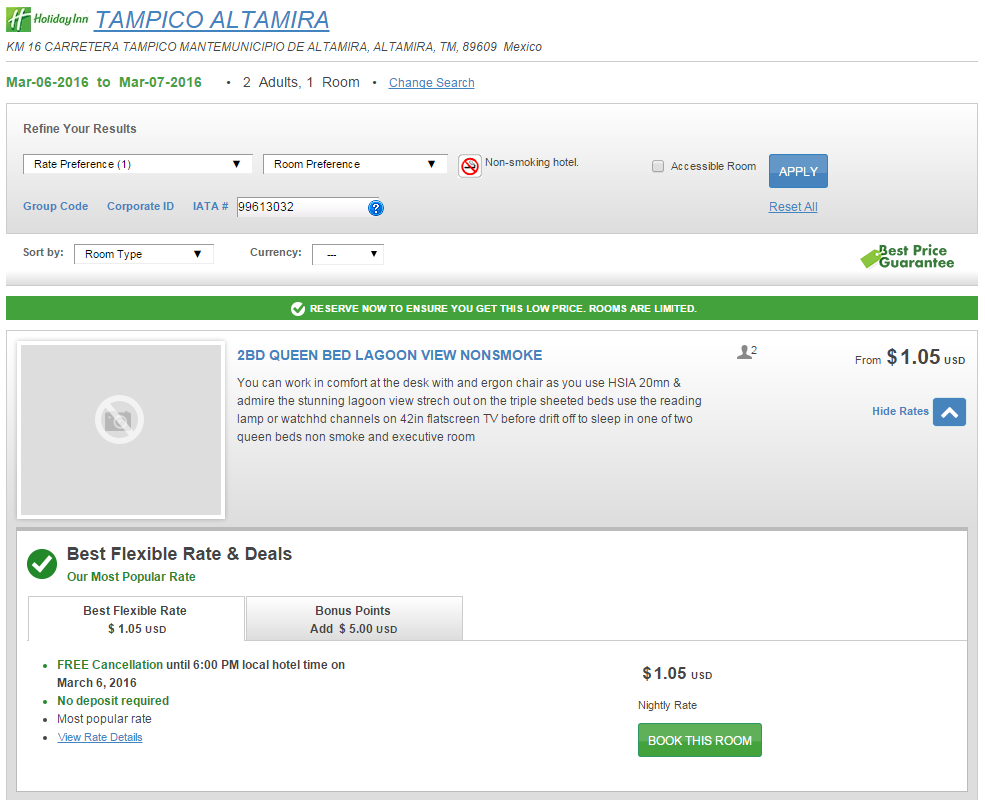
Task: Click the "Nightly Rate" label
Action: 667,705
